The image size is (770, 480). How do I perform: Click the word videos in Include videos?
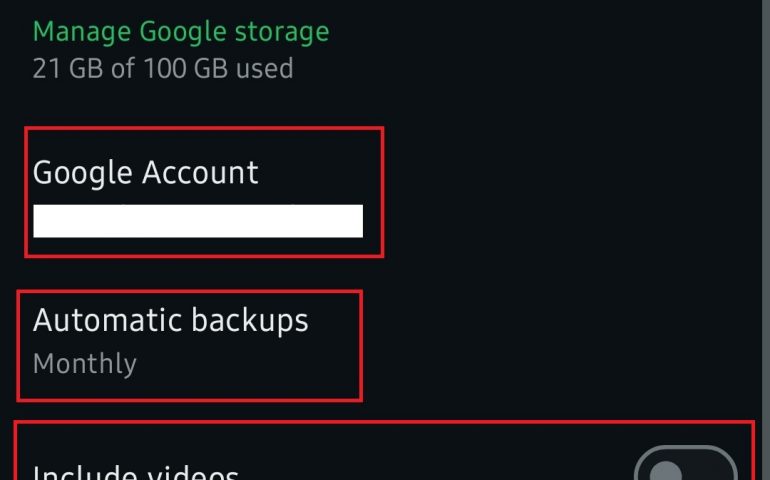(189, 472)
